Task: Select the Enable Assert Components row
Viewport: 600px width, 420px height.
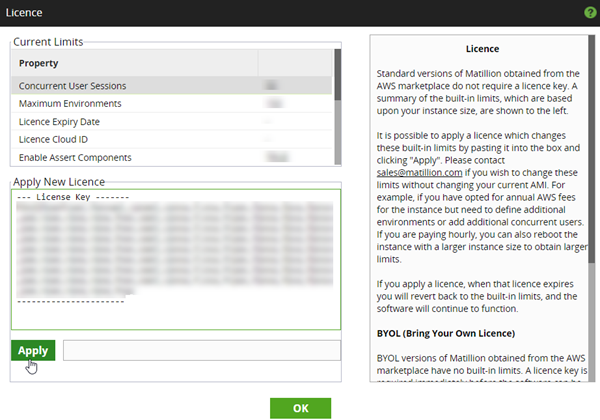Action: coord(171,157)
